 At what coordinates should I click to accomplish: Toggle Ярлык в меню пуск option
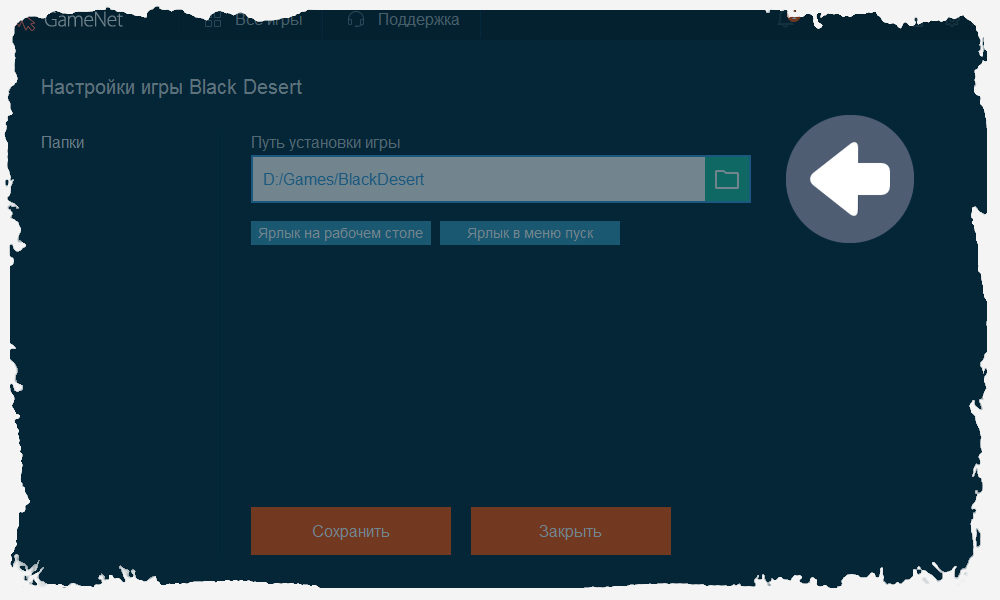530,233
